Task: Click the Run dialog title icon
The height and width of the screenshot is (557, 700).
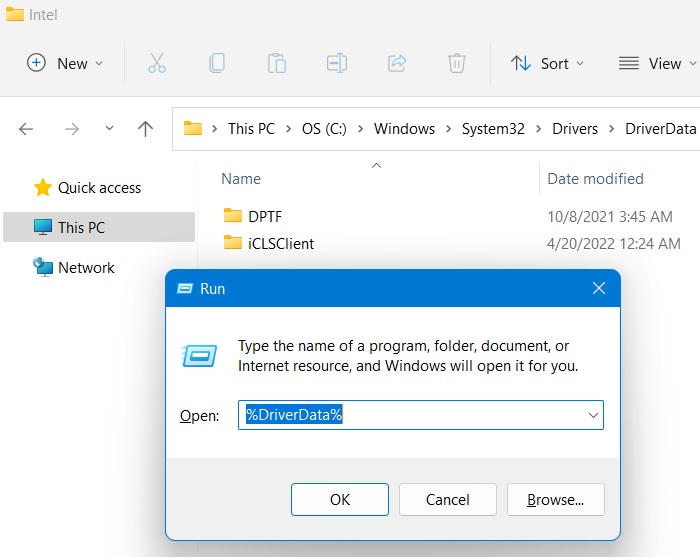Action: [184, 288]
